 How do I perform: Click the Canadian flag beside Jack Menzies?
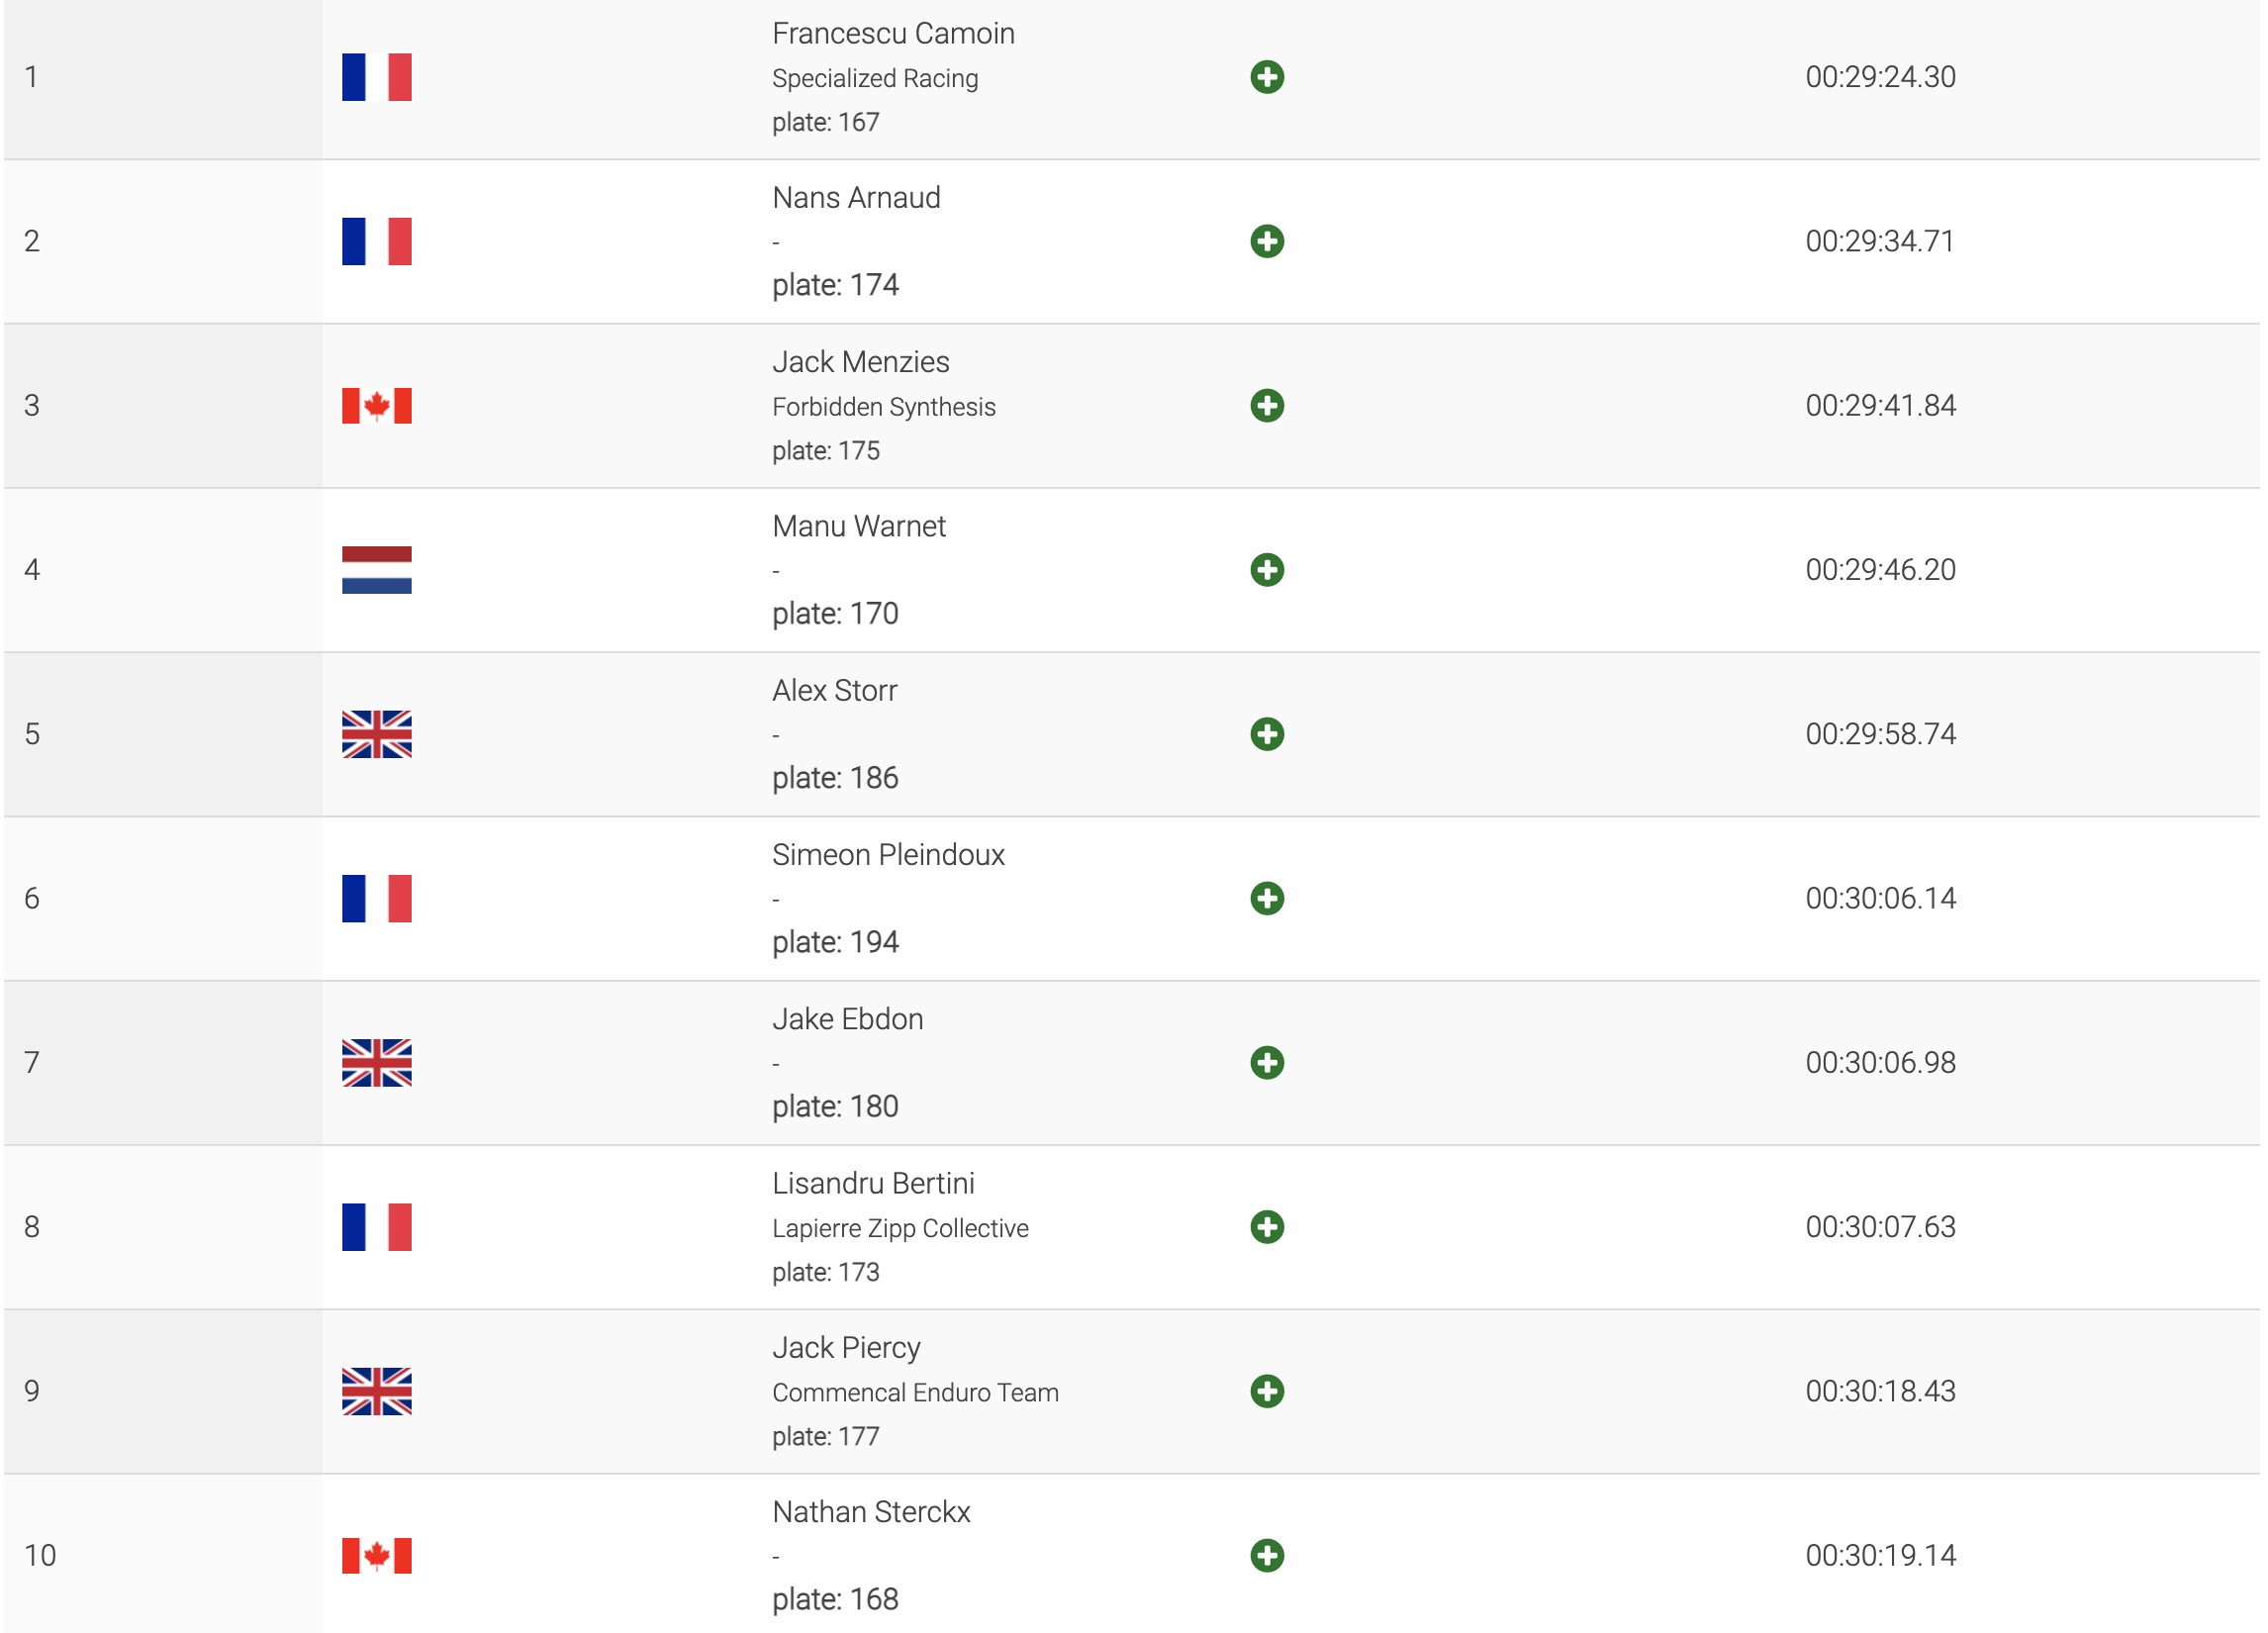pyautogui.click(x=376, y=405)
